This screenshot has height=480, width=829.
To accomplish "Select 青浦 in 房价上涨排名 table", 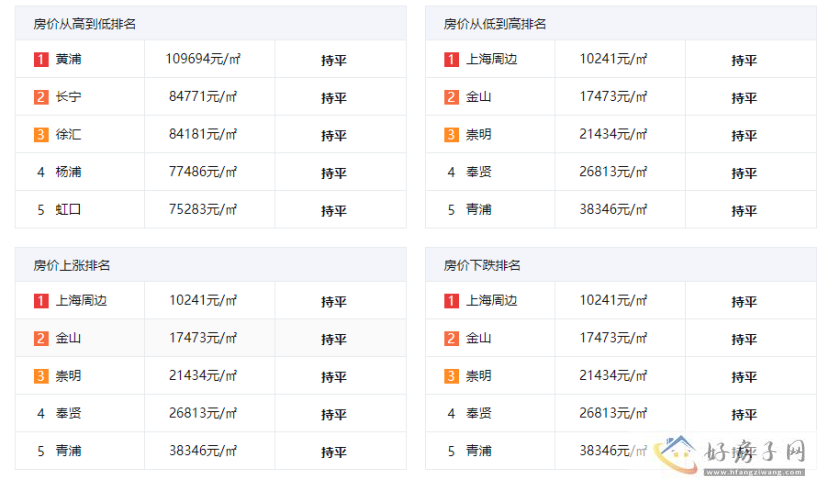I will click(x=69, y=451).
